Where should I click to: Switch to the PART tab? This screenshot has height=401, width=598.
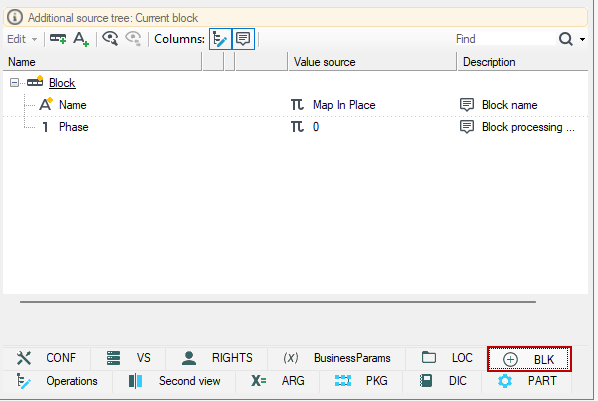pos(527,381)
